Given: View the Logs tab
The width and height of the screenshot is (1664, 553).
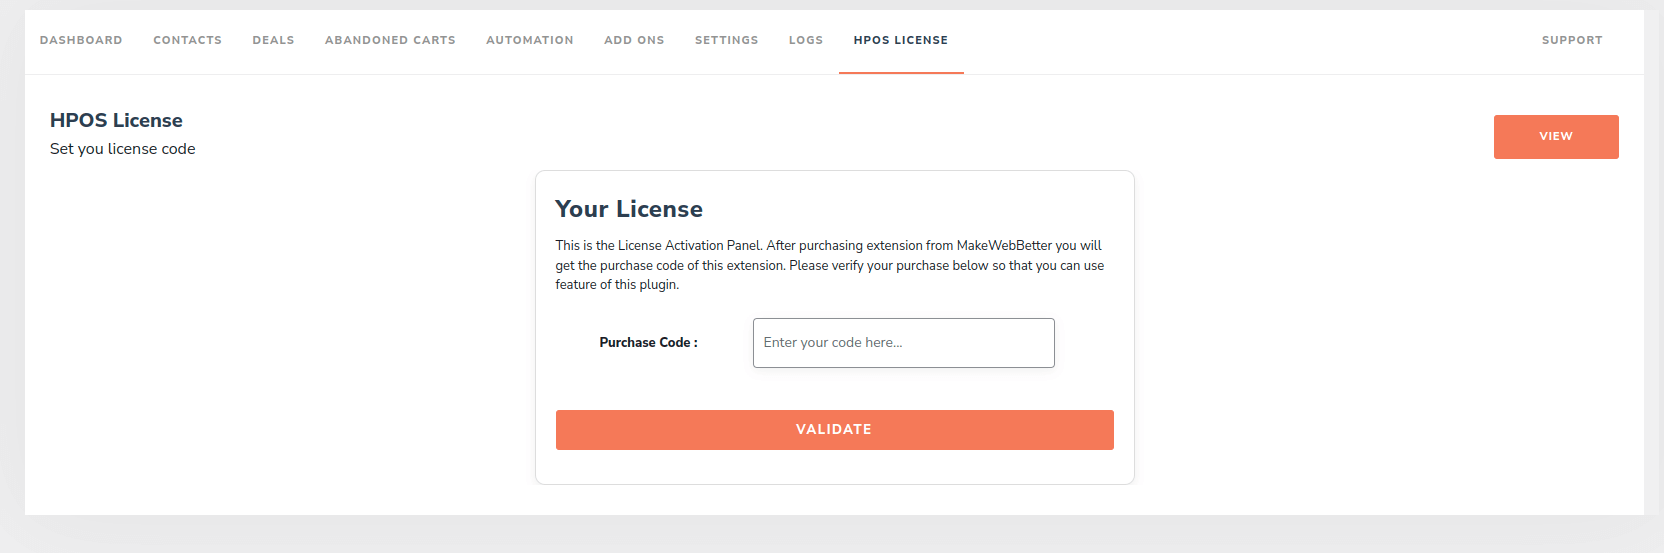Looking at the screenshot, I should (x=805, y=40).
